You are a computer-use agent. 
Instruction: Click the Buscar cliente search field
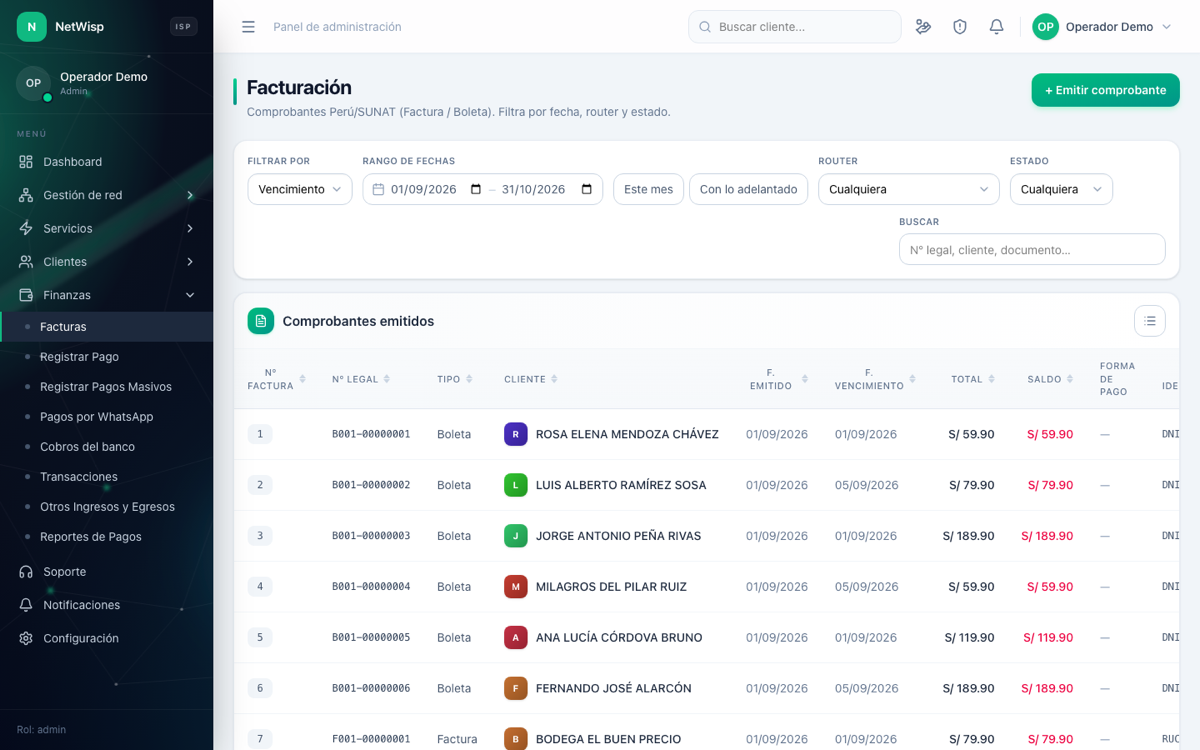795,27
